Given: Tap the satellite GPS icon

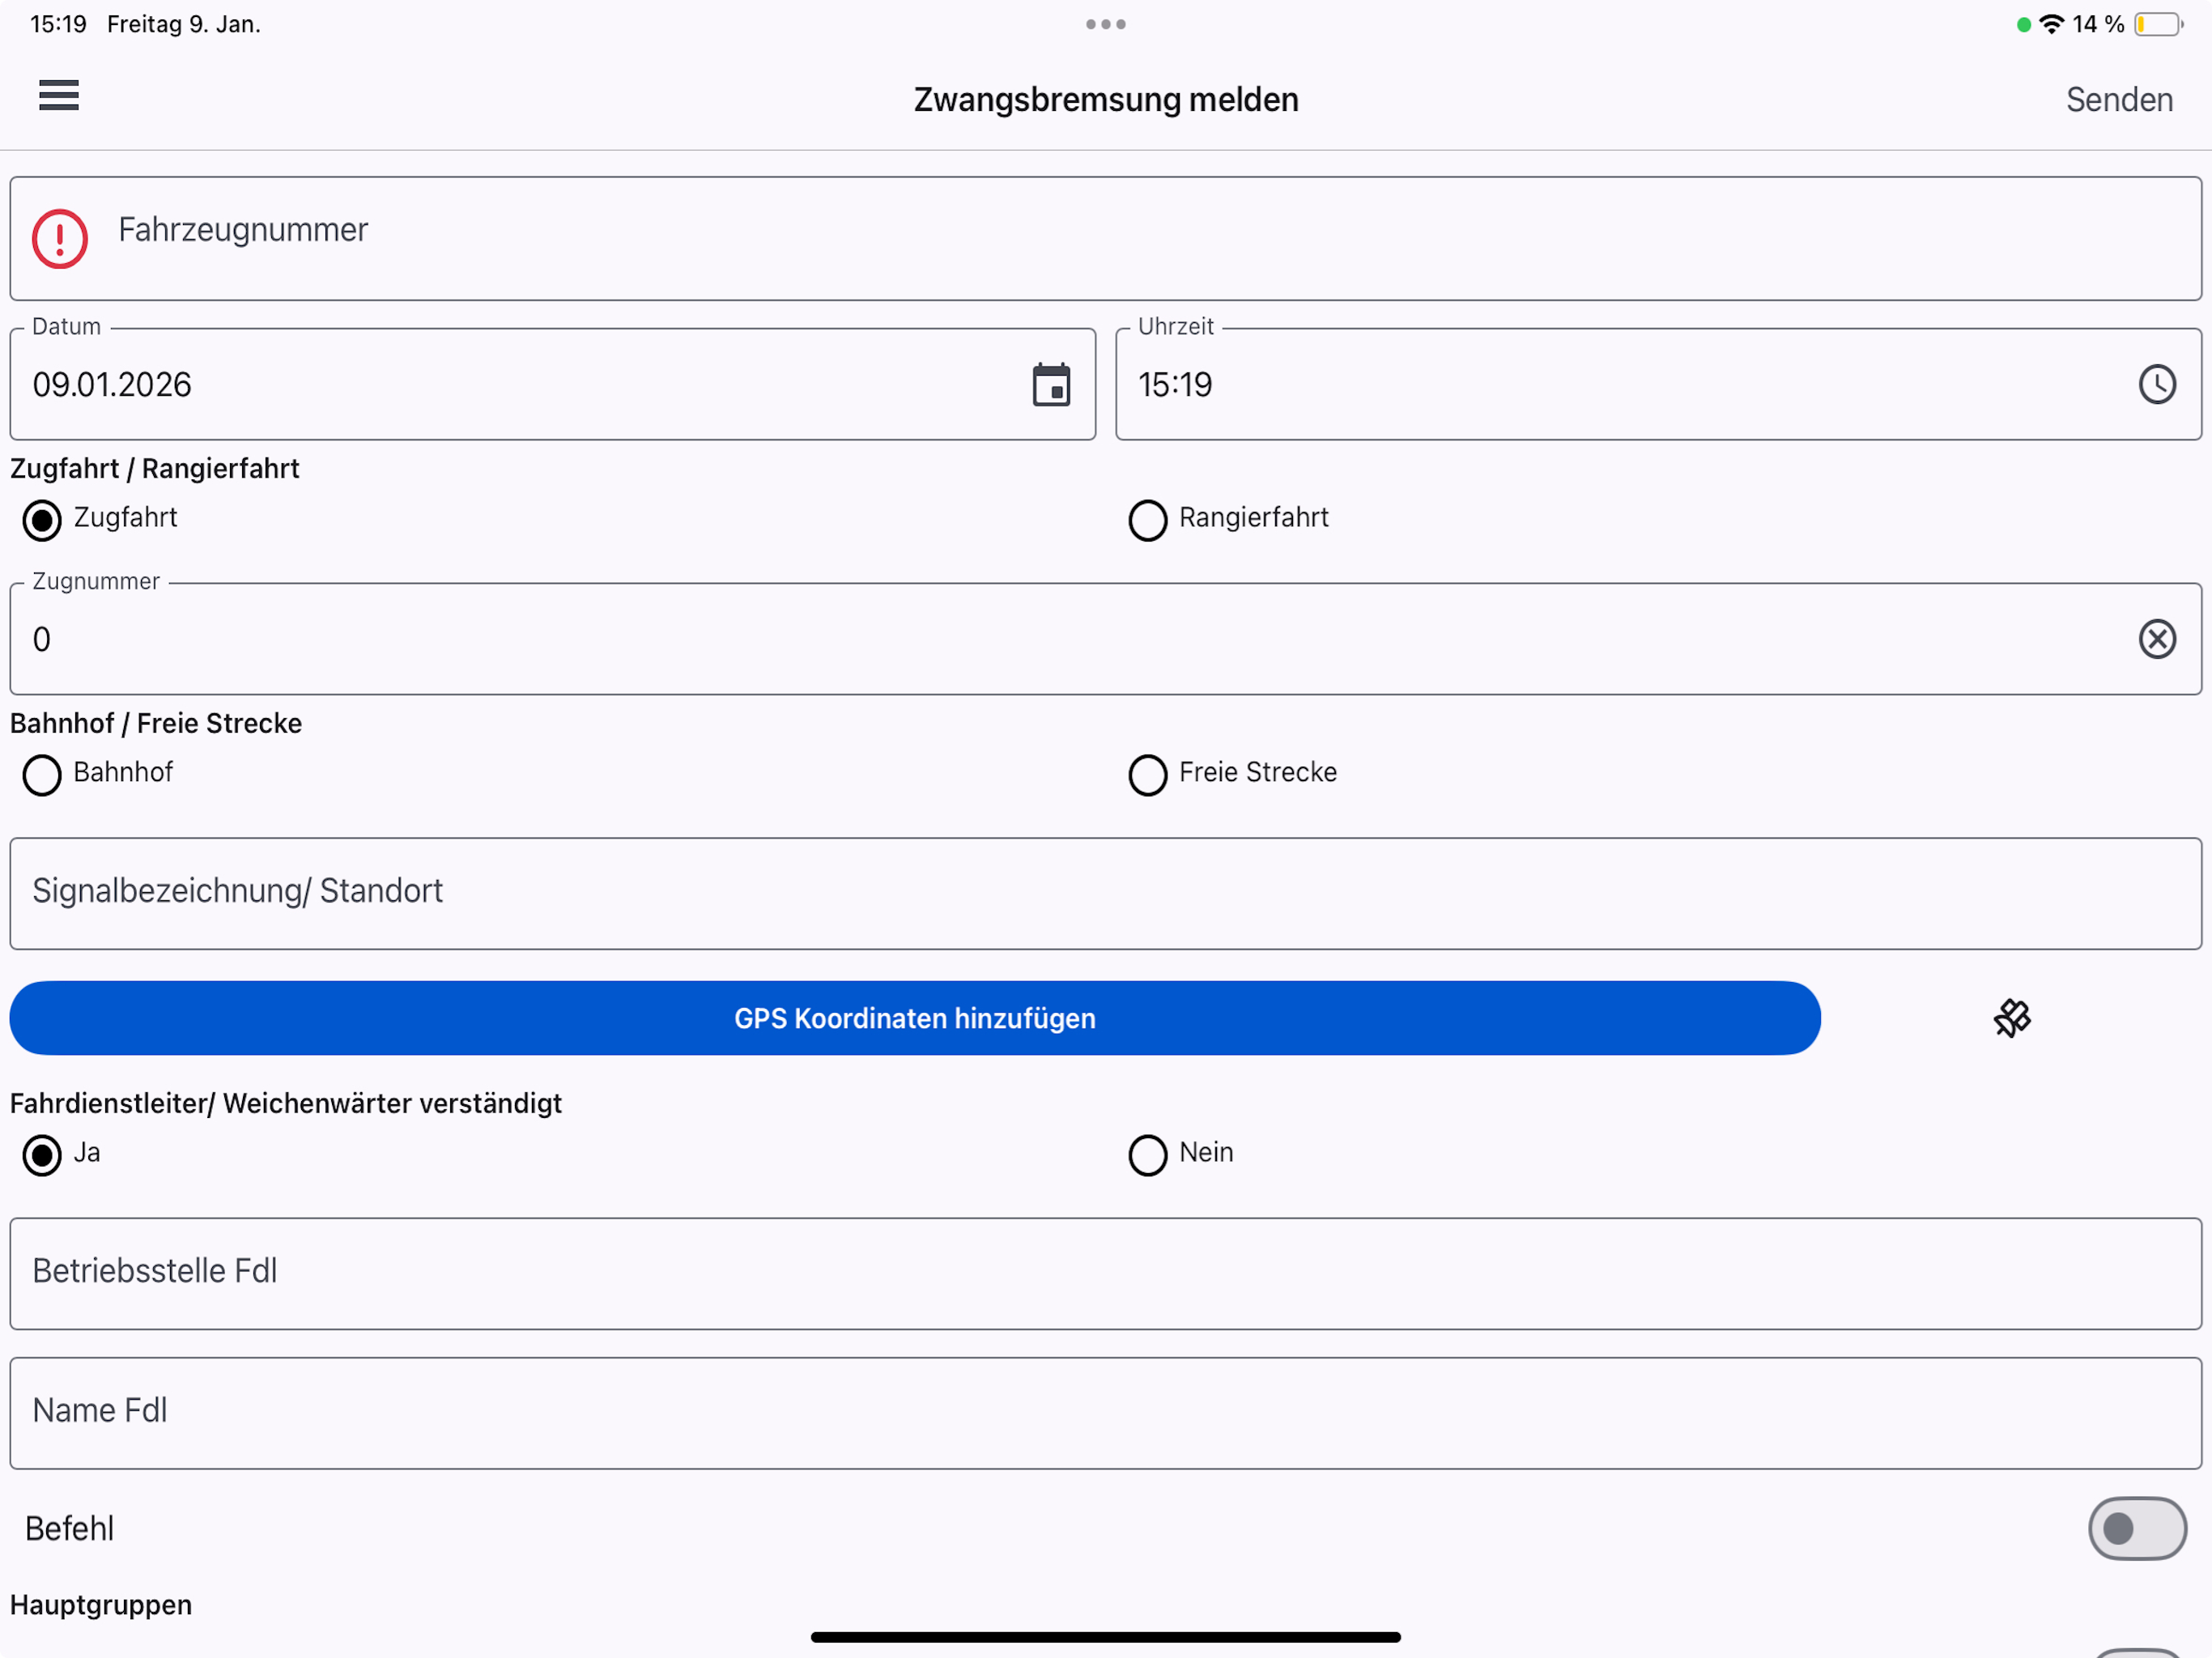Looking at the screenshot, I should pos(2012,1018).
